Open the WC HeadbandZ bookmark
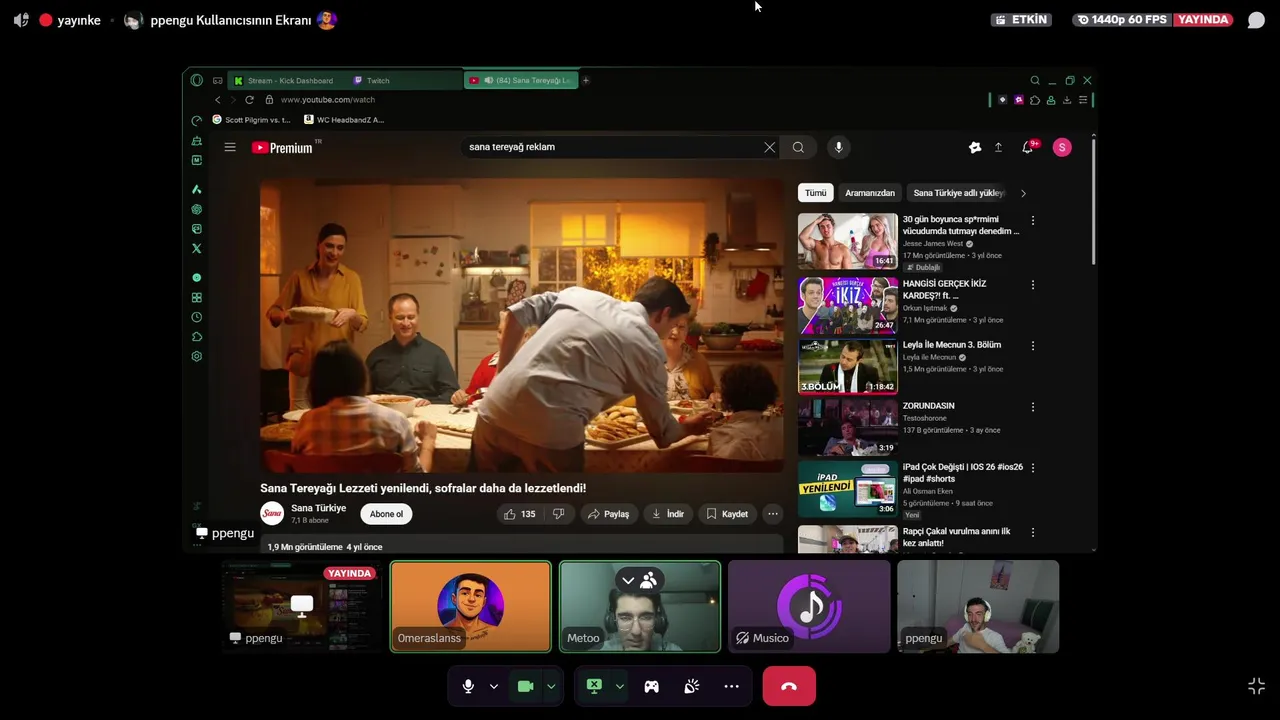The height and width of the screenshot is (720, 1280). click(344, 120)
